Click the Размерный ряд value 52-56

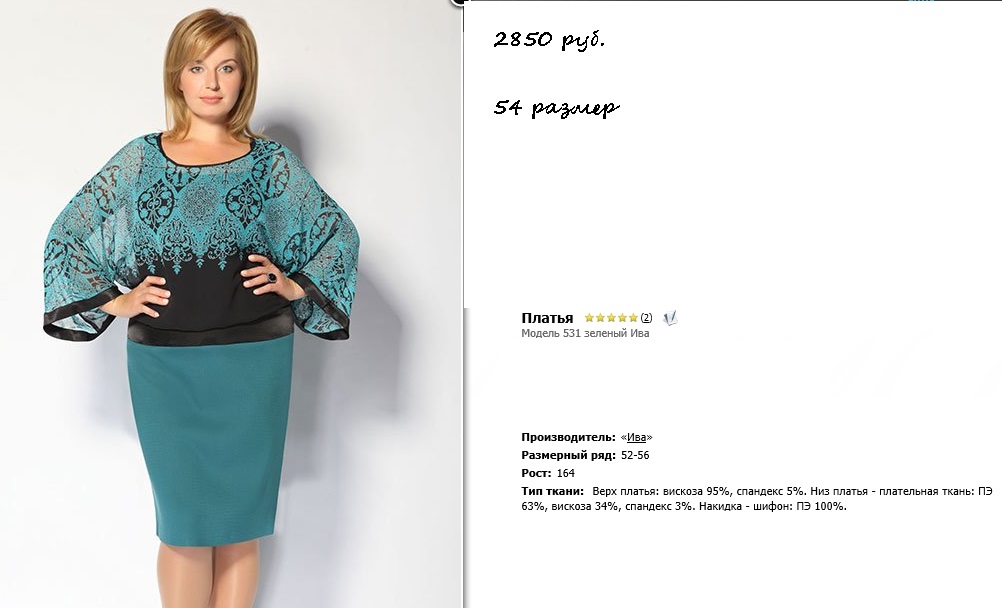pyautogui.click(x=635, y=455)
